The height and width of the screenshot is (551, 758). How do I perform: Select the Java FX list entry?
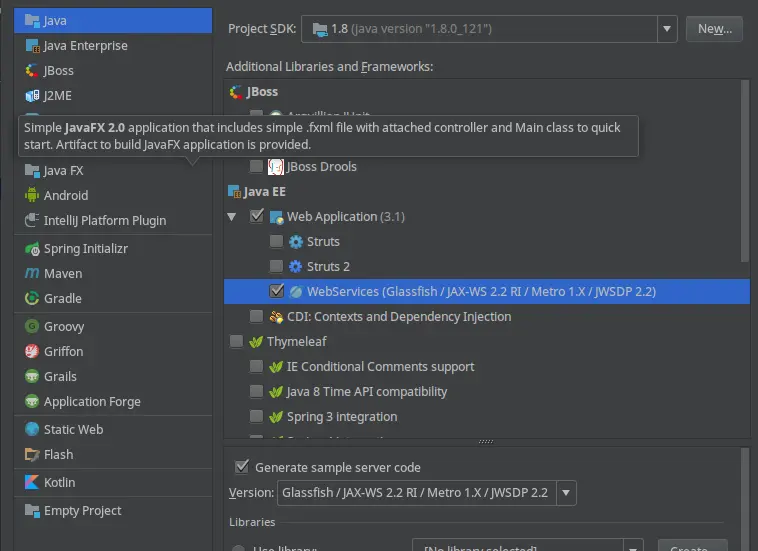pyautogui.click(x=113, y=170)
